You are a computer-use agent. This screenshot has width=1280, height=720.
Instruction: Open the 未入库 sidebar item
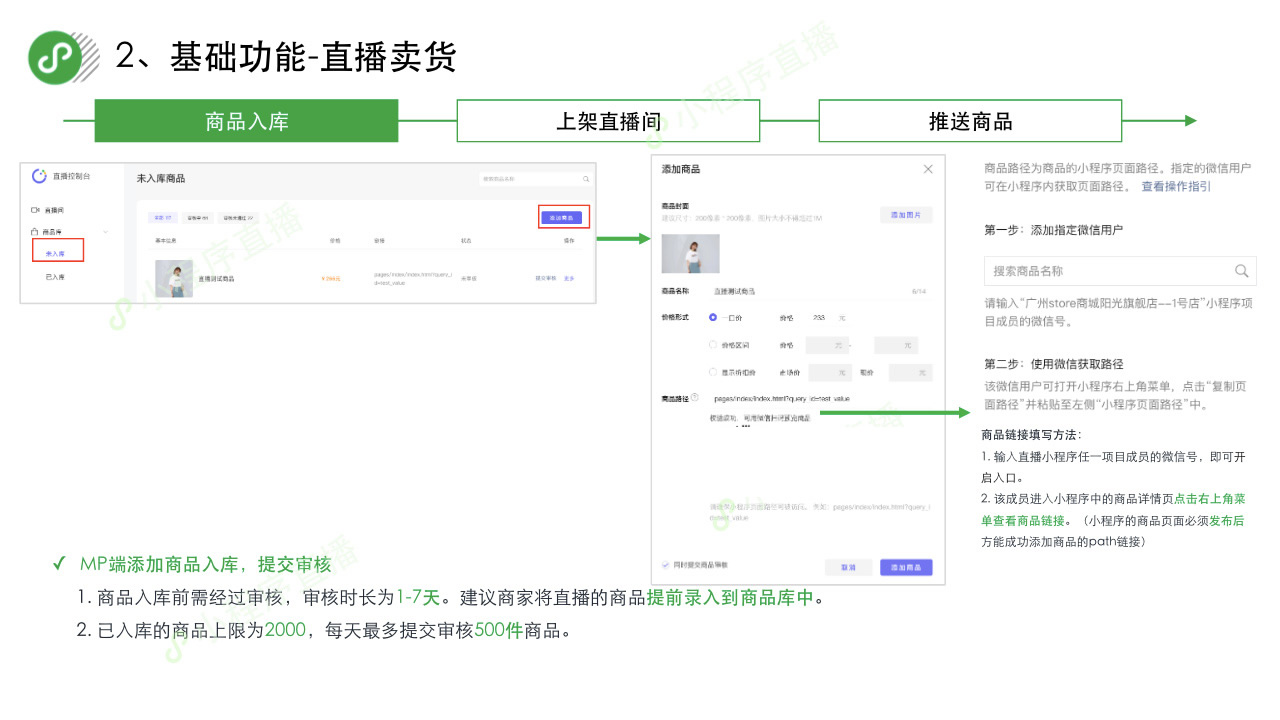click(55, 254)
